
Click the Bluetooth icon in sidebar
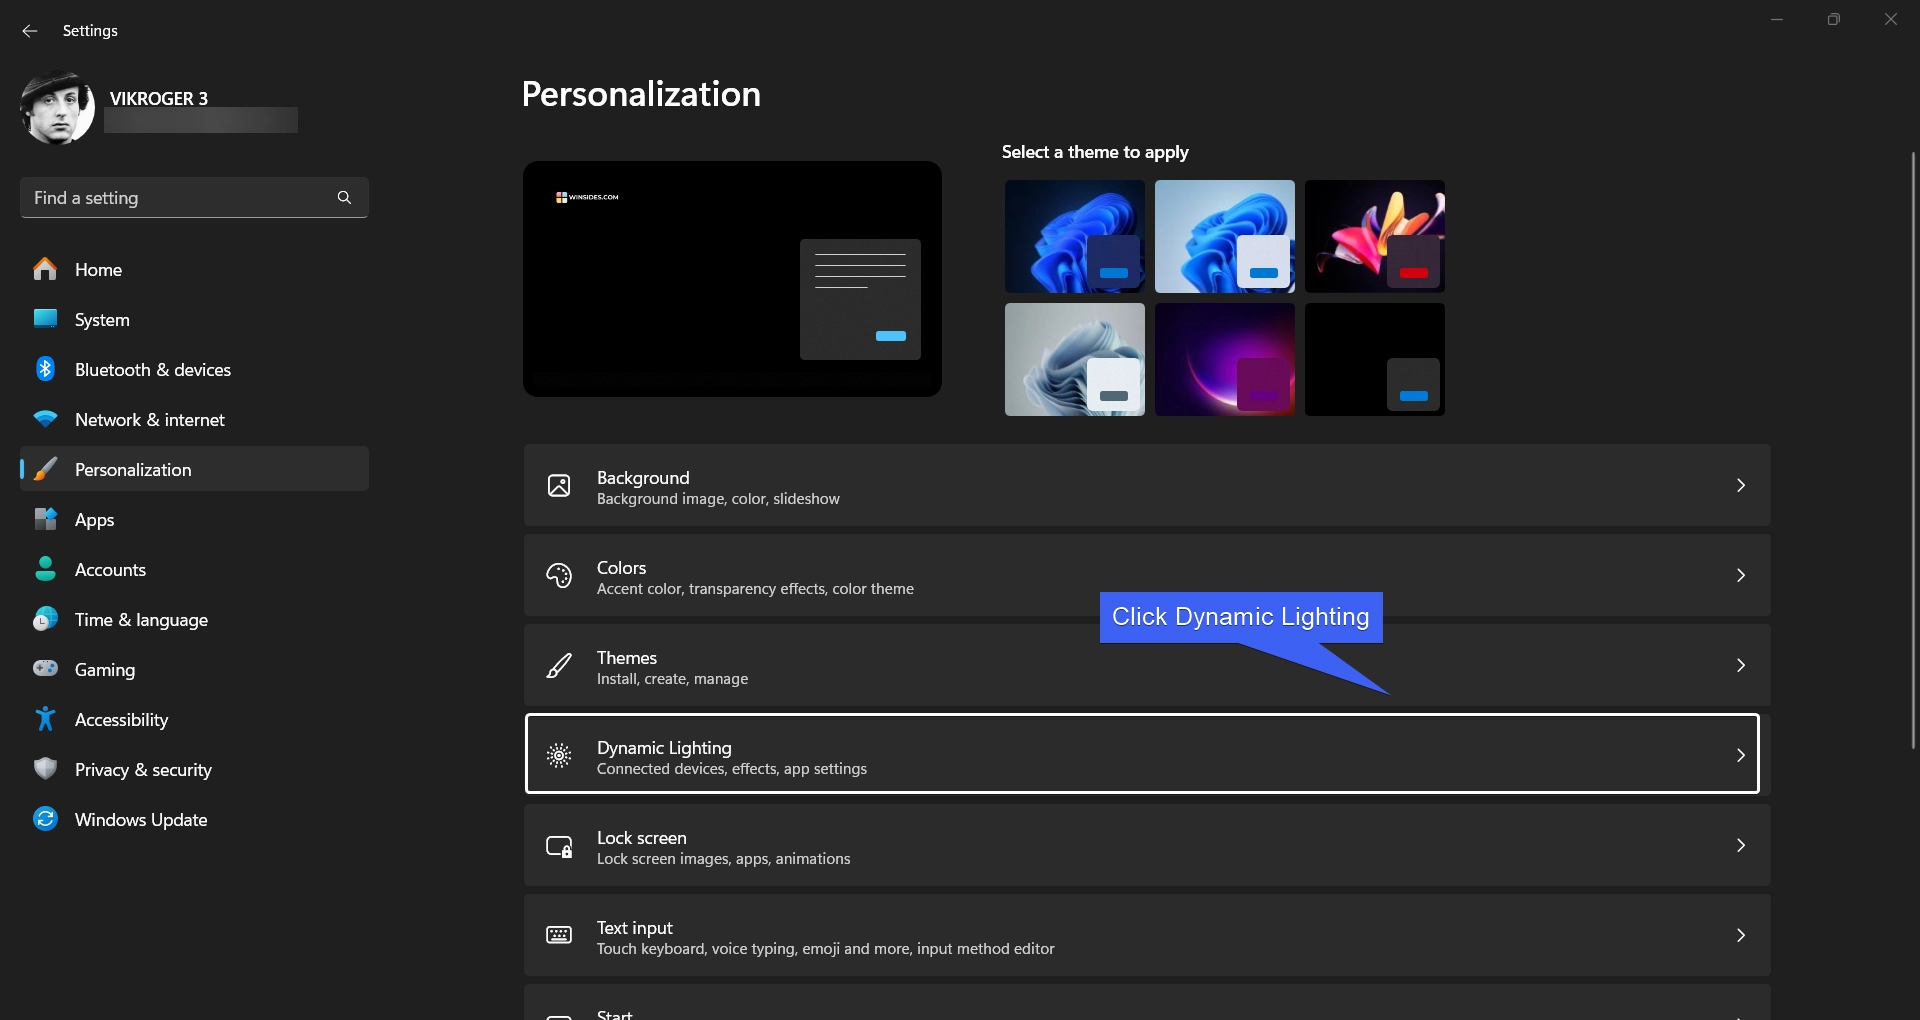click(45, 369)
